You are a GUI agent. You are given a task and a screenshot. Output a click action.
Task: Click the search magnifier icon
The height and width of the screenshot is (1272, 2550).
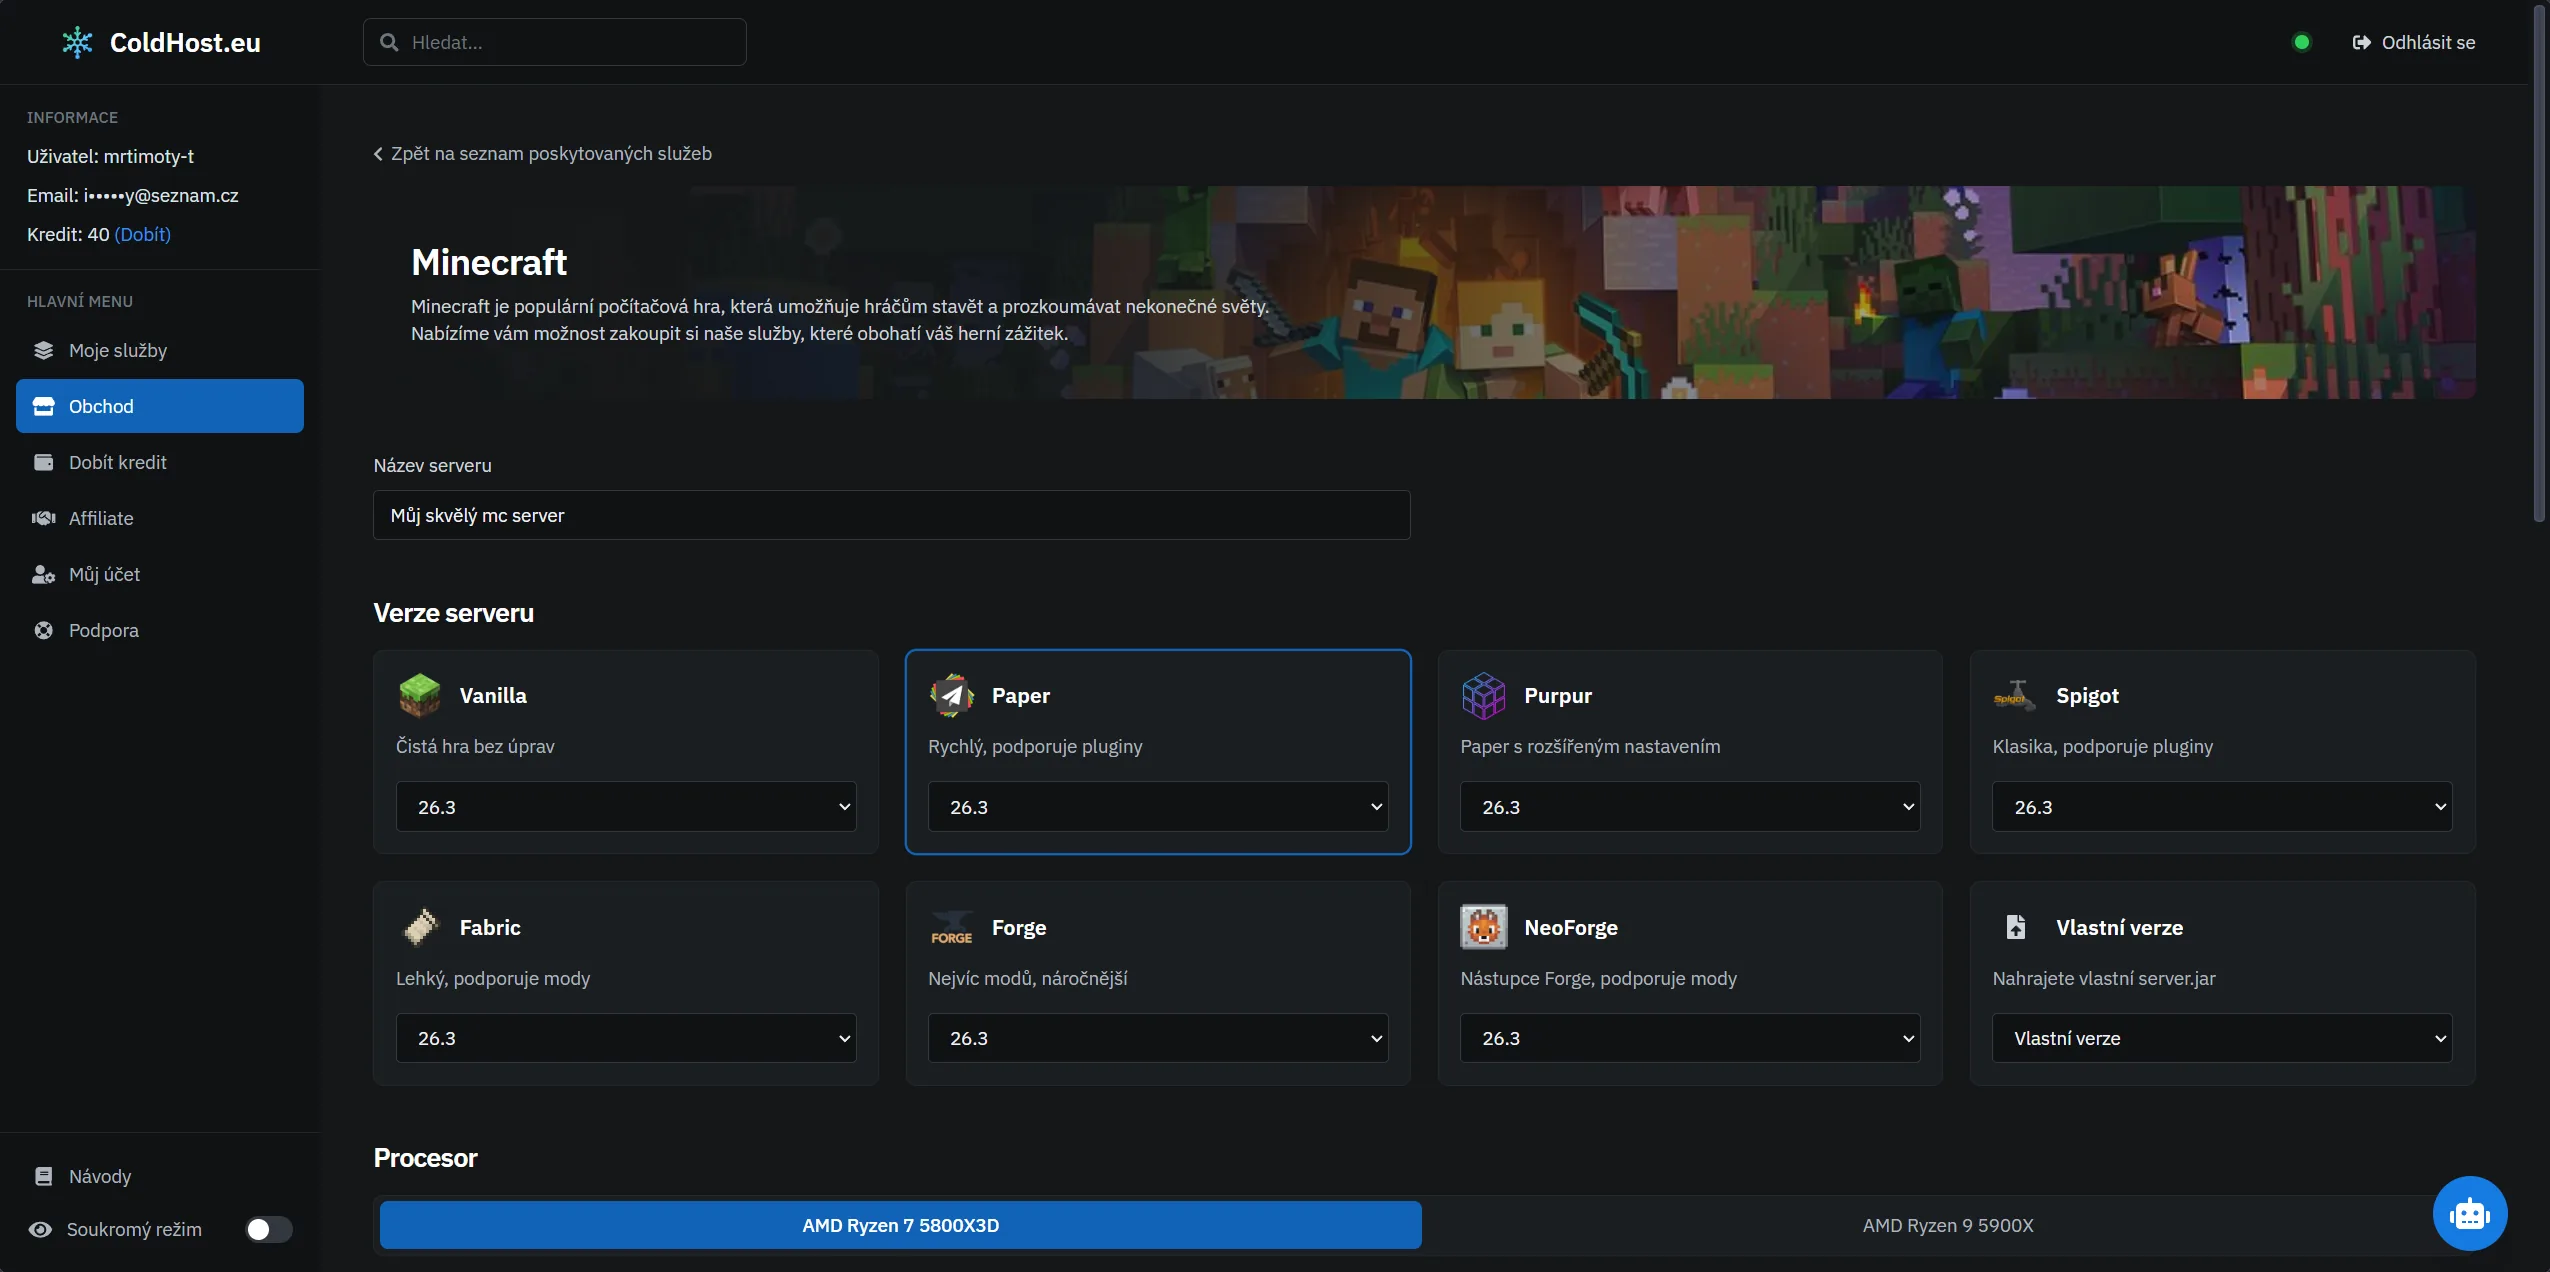pyautogui.click(x=389, y=42)
